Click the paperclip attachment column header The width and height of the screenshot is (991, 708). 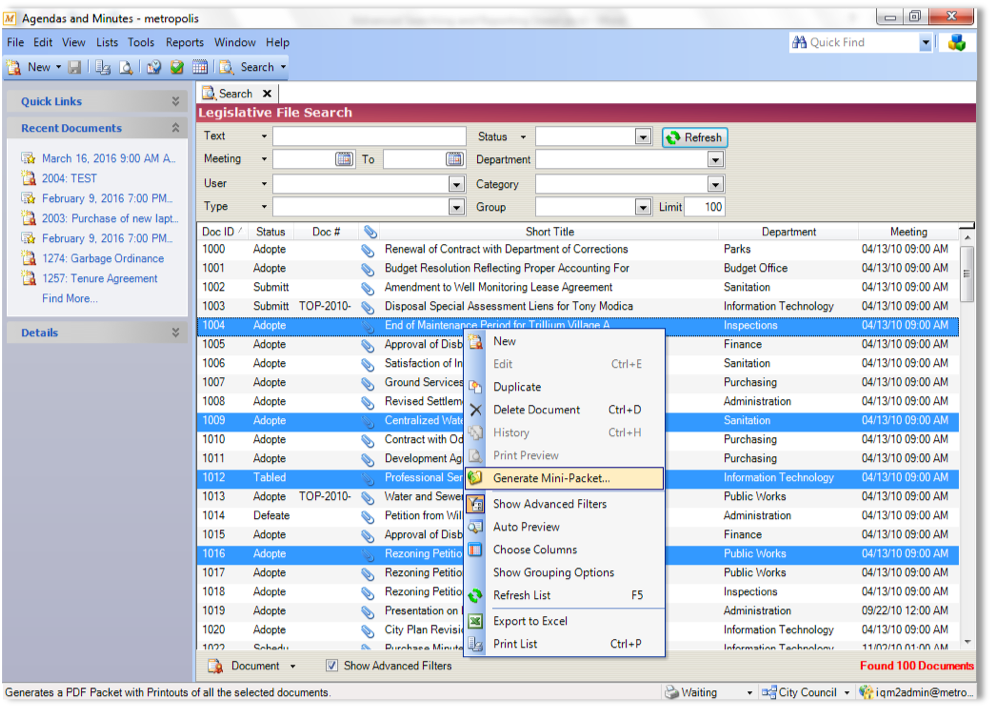point(370,232)
